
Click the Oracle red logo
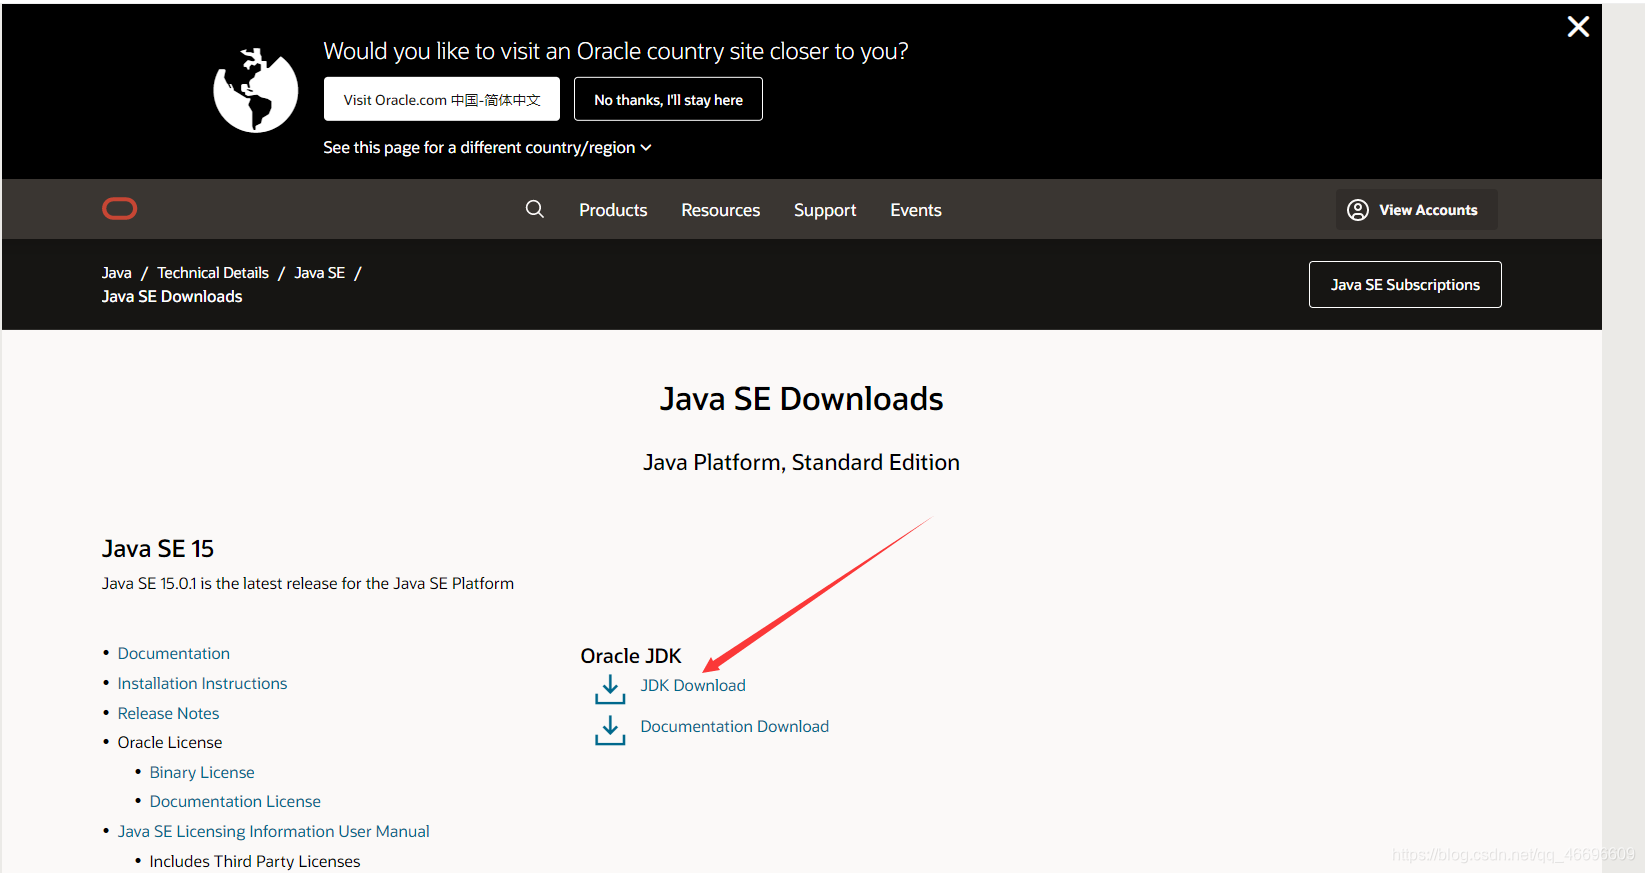click(x=120, y=208)
